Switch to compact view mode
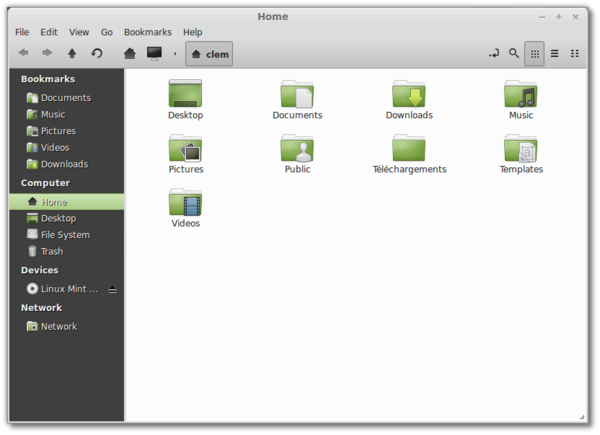This screenshot has width=600, height=435. 575,53
